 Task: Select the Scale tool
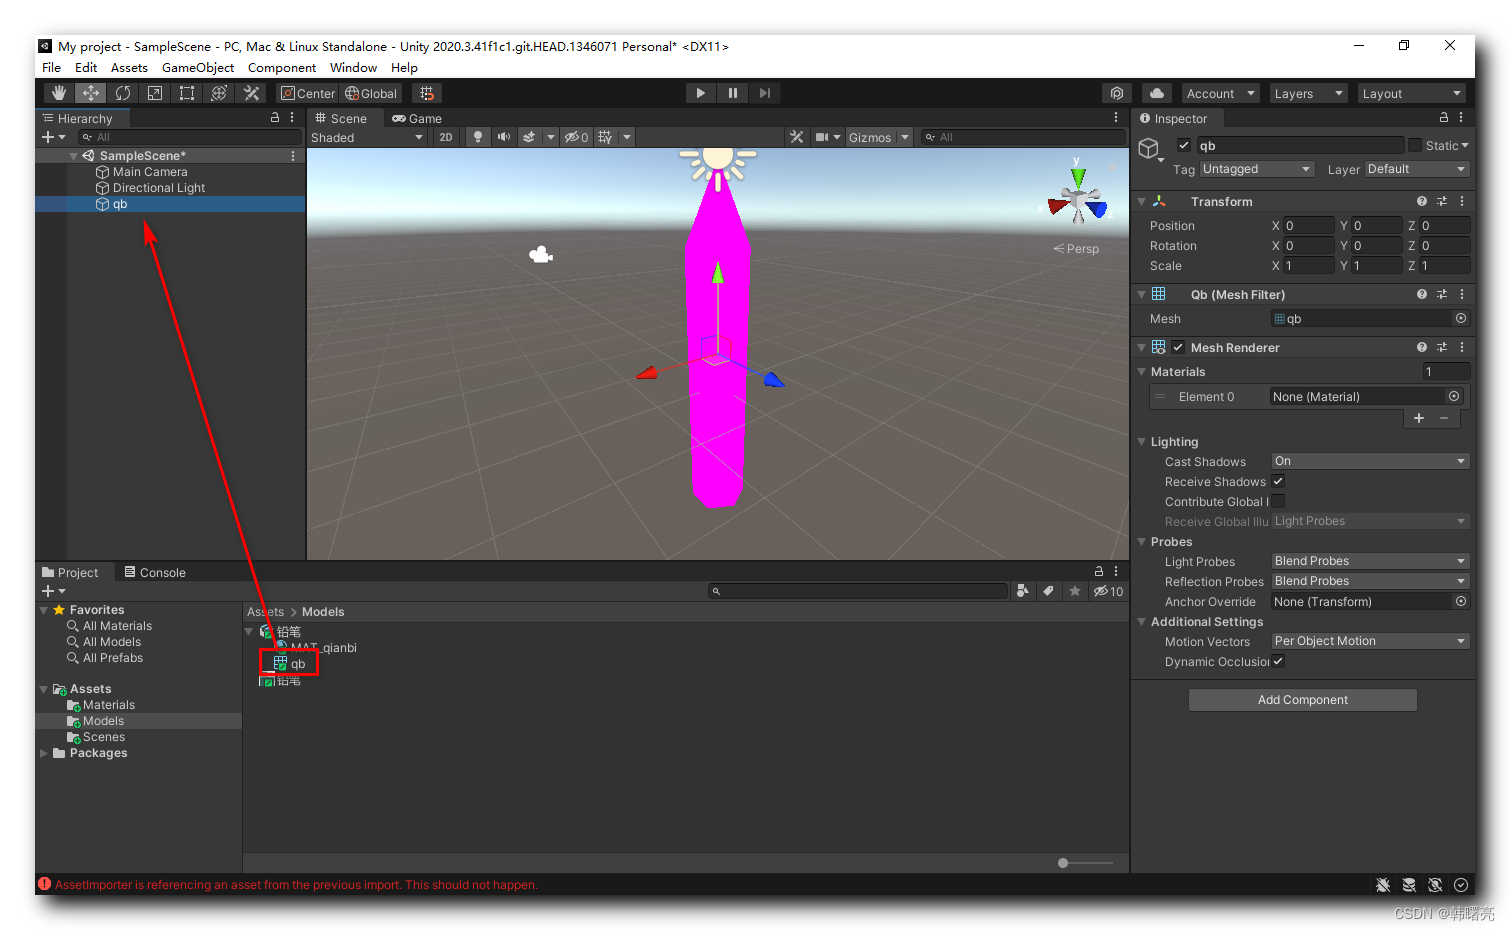(x=154, y=92)
